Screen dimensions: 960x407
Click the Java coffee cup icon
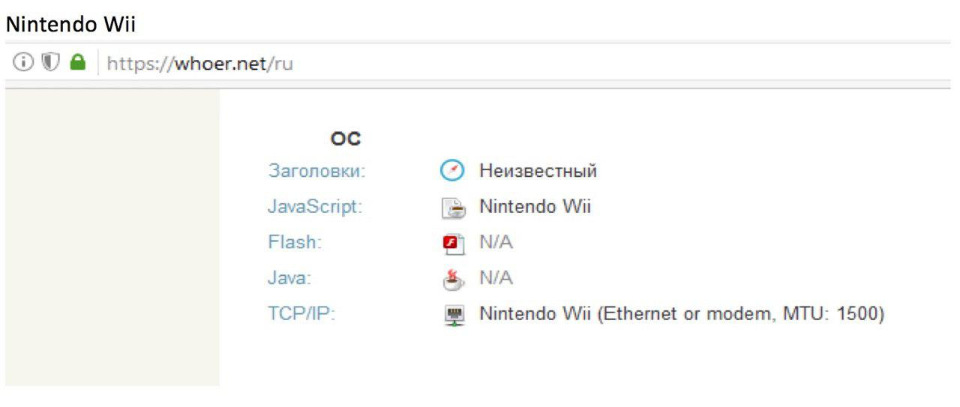pyautogui.click(x=453, y=279)
